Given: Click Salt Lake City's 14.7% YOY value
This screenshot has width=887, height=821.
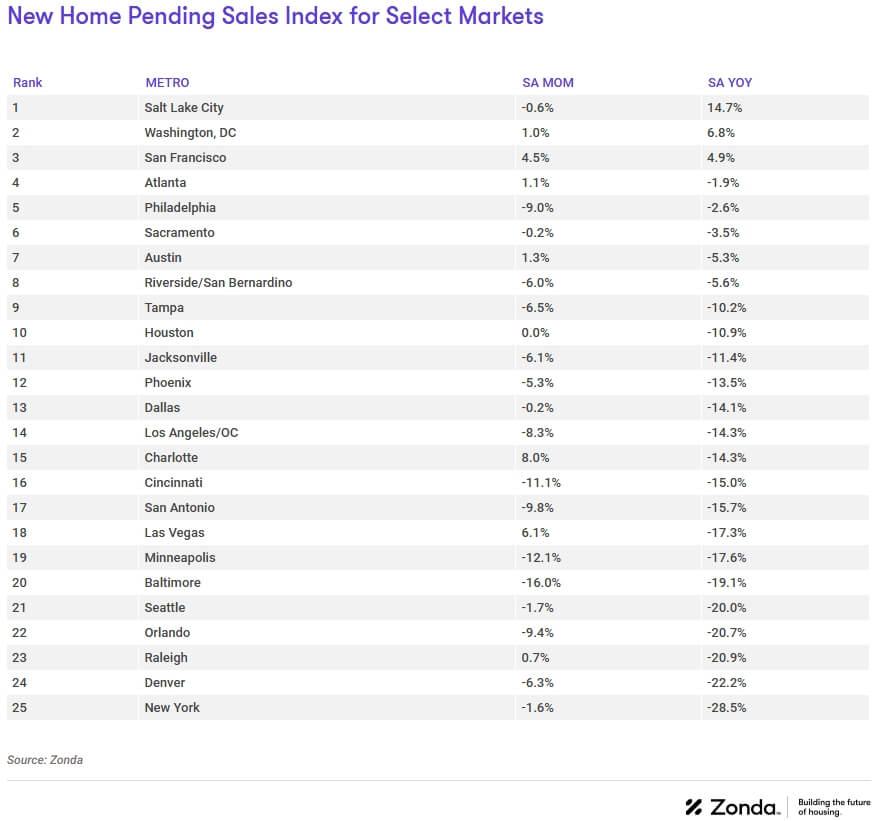Looking at the screenshot, I should (724, 108).
